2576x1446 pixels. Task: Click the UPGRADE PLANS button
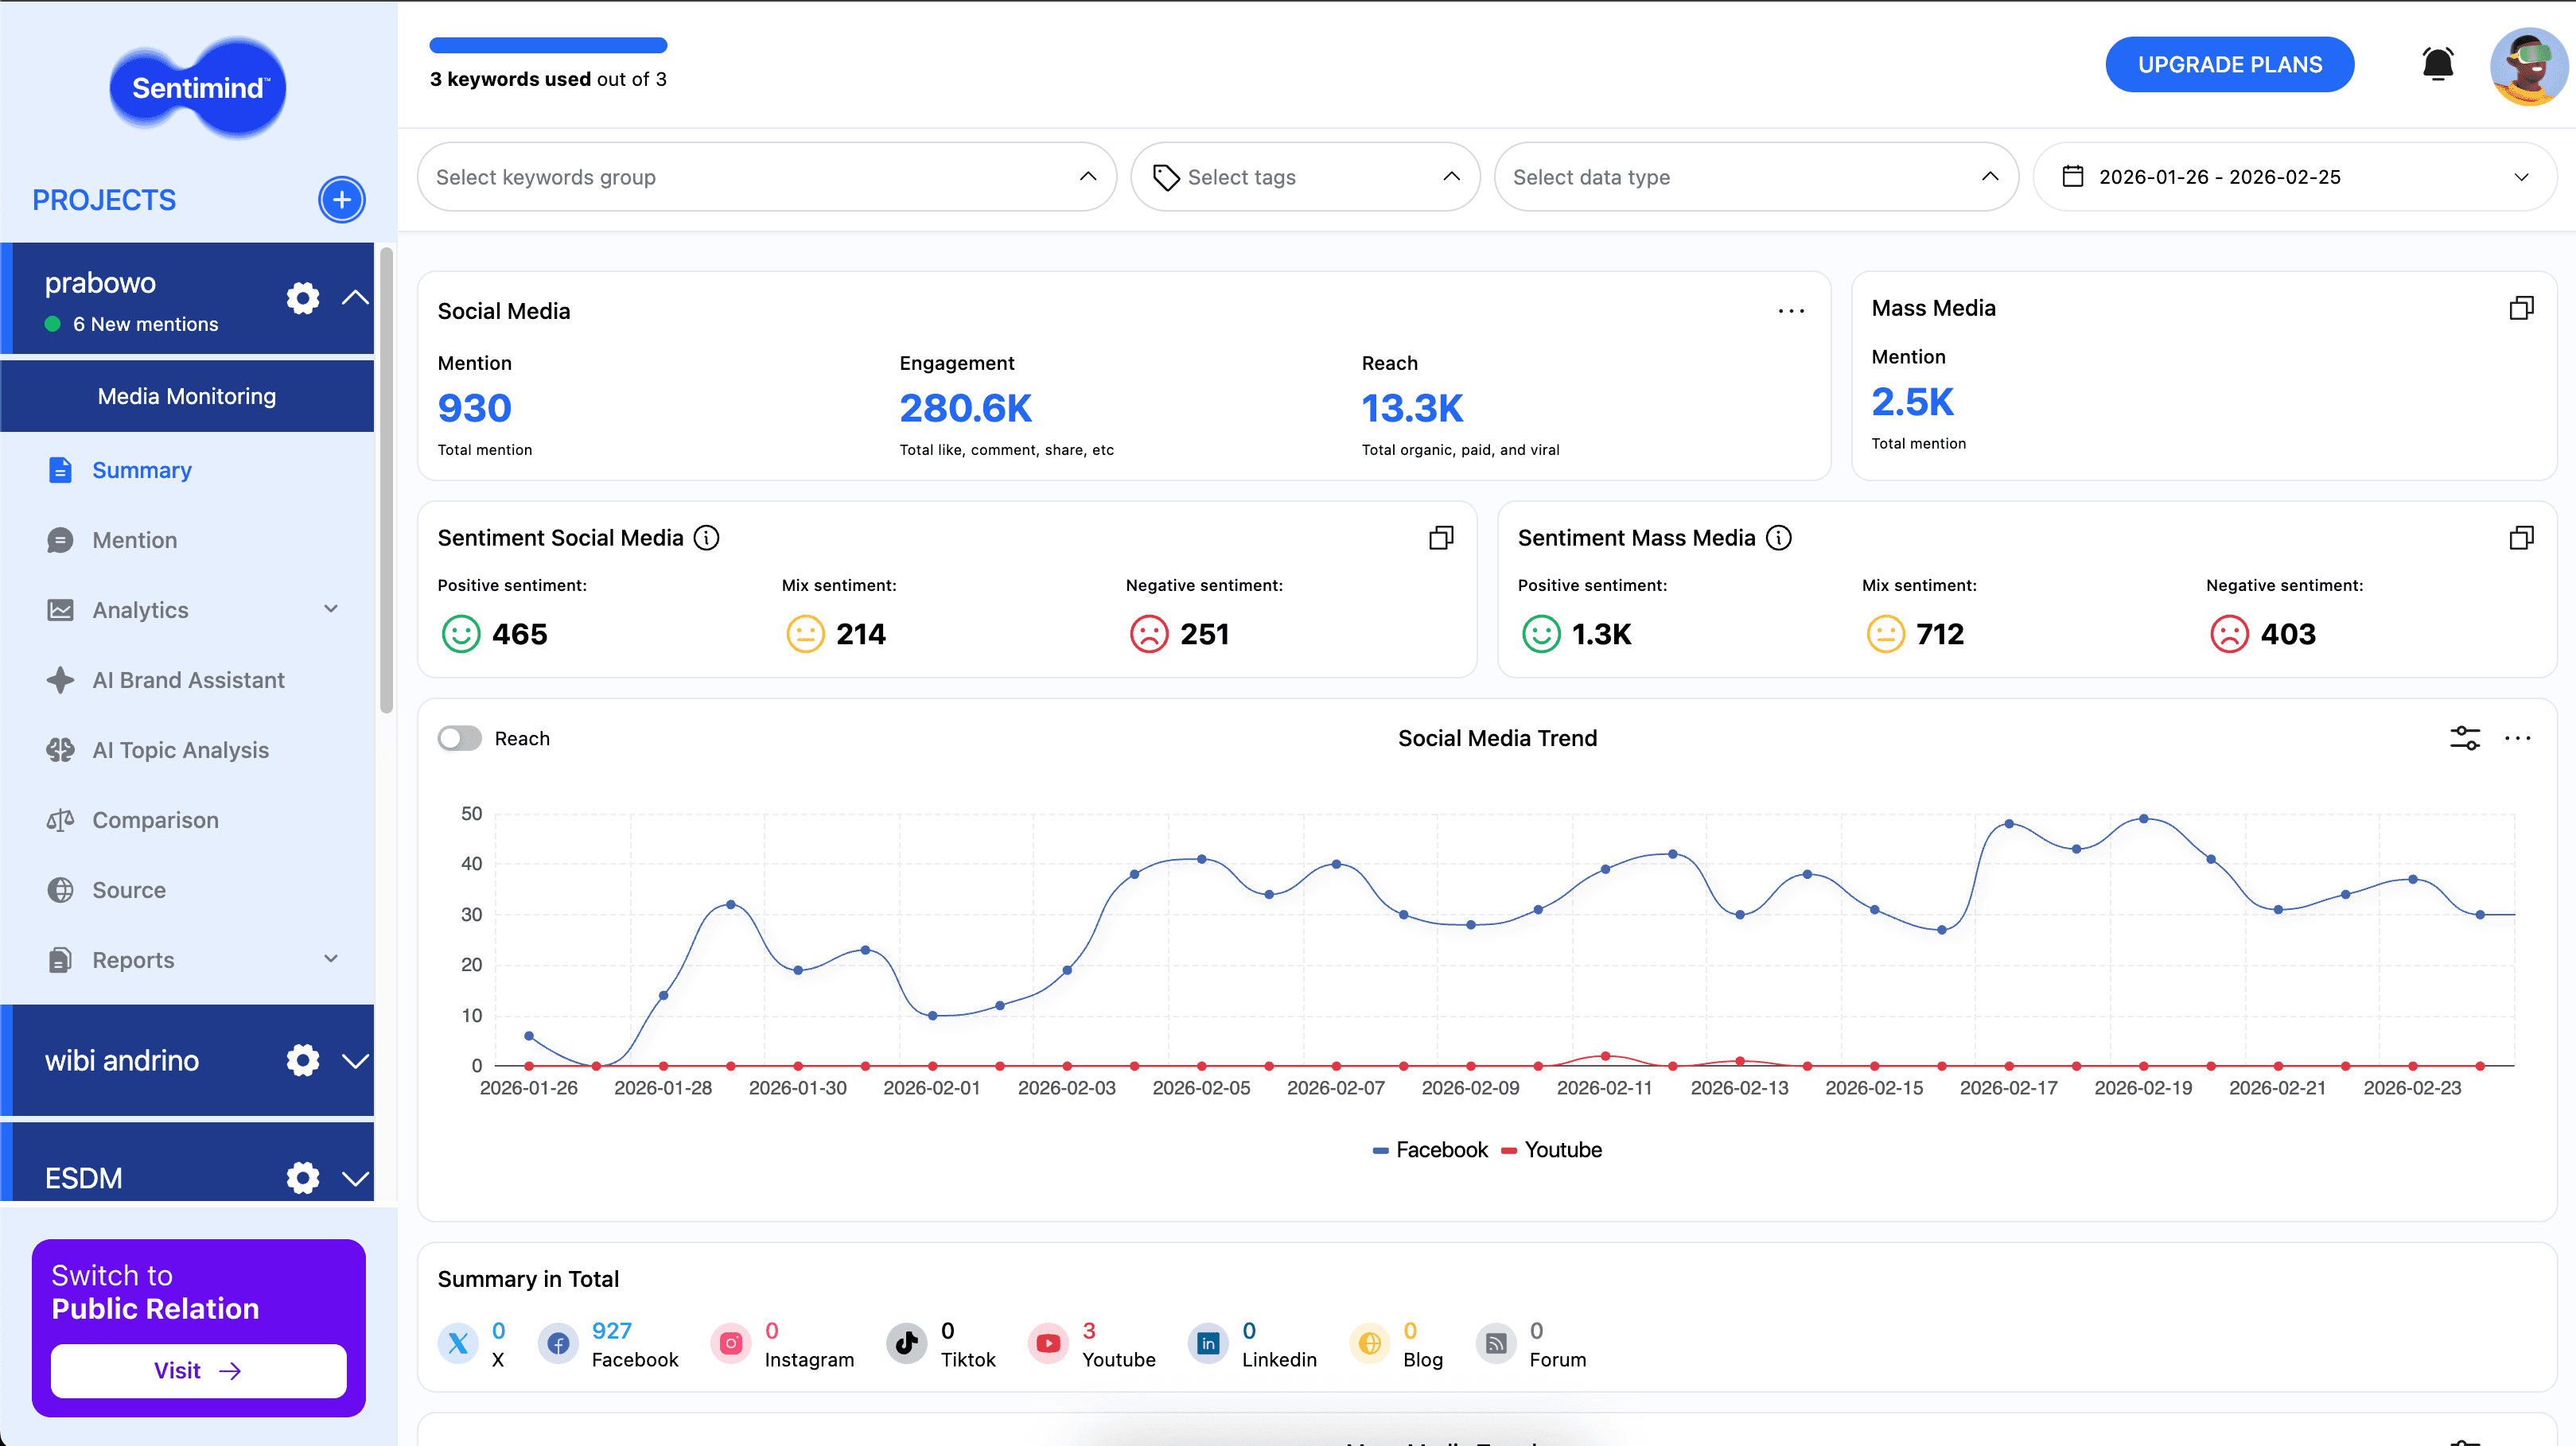click(2229, 65)
